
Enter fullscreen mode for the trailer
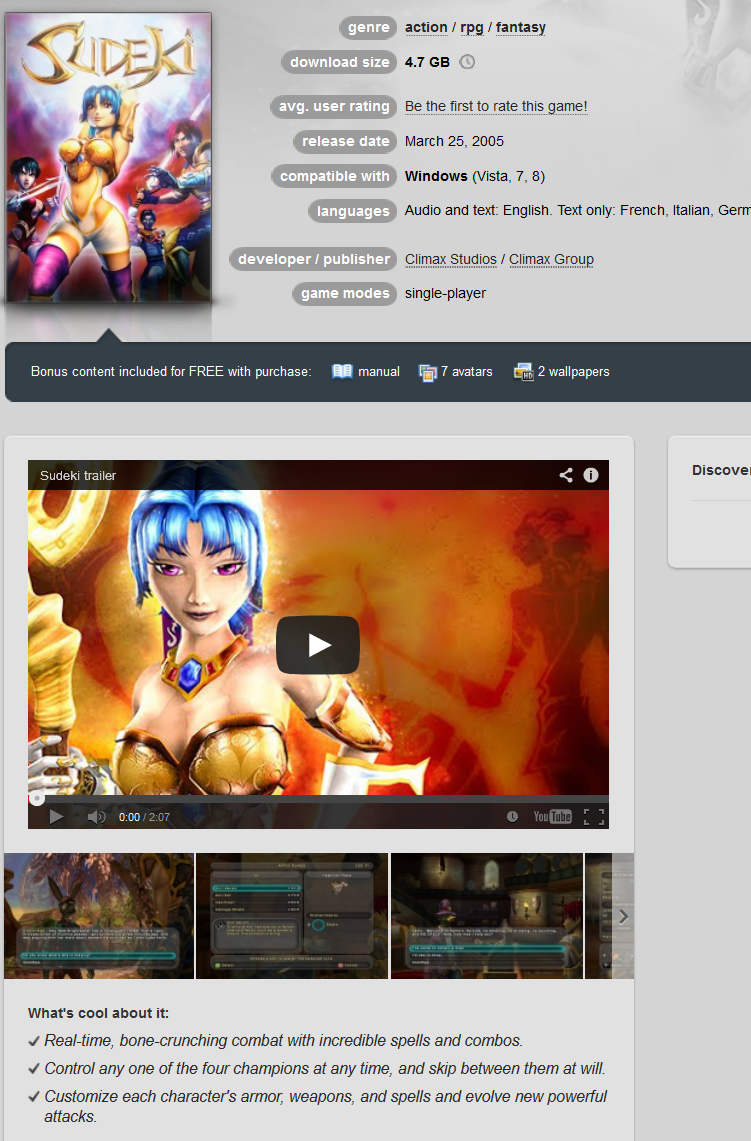click(594, 816)
